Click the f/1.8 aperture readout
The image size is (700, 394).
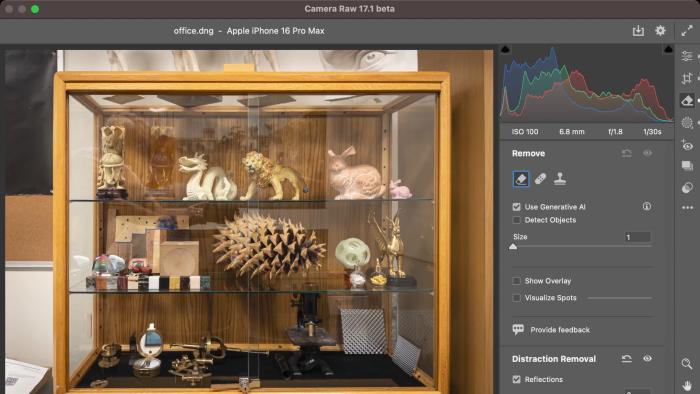coord(615,132)
